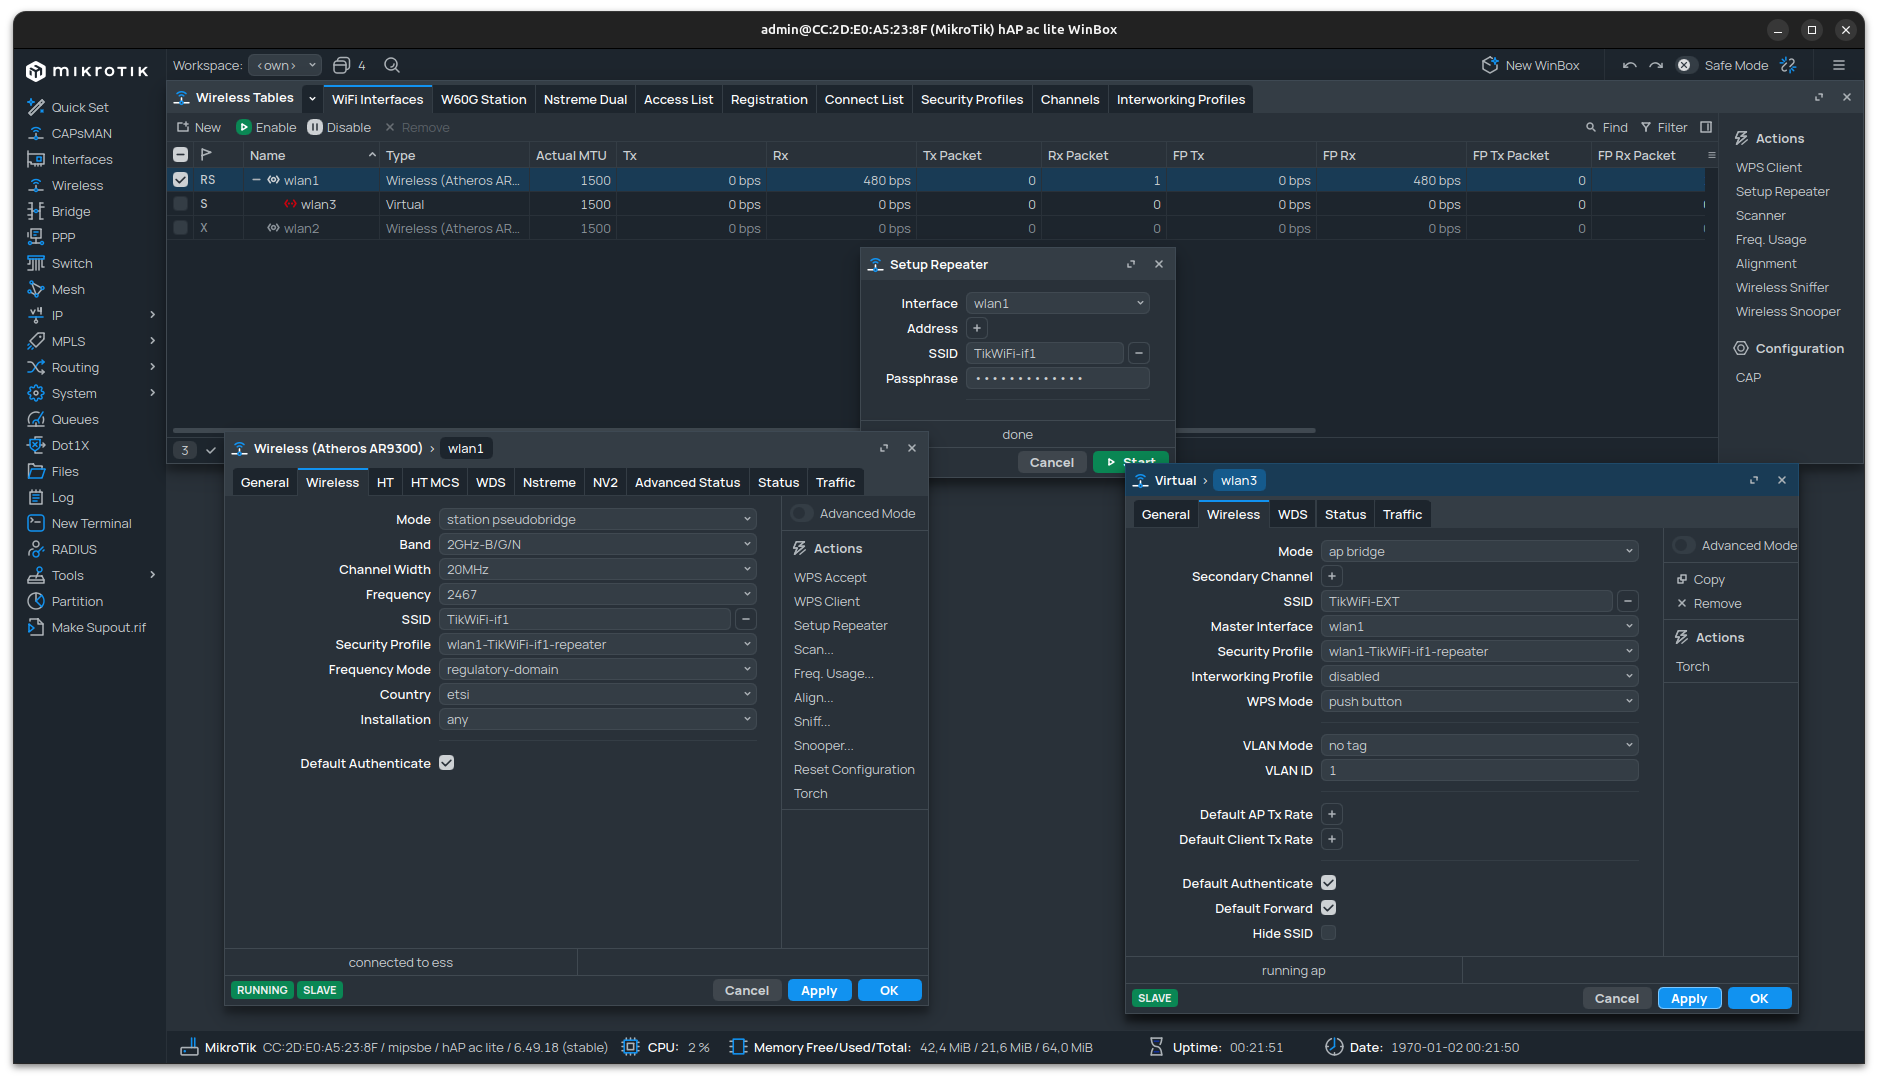Toggle Advanced Mode in the wlan1 window
This screenshot has width=1878, height=1080.
(x=802, y=513)
